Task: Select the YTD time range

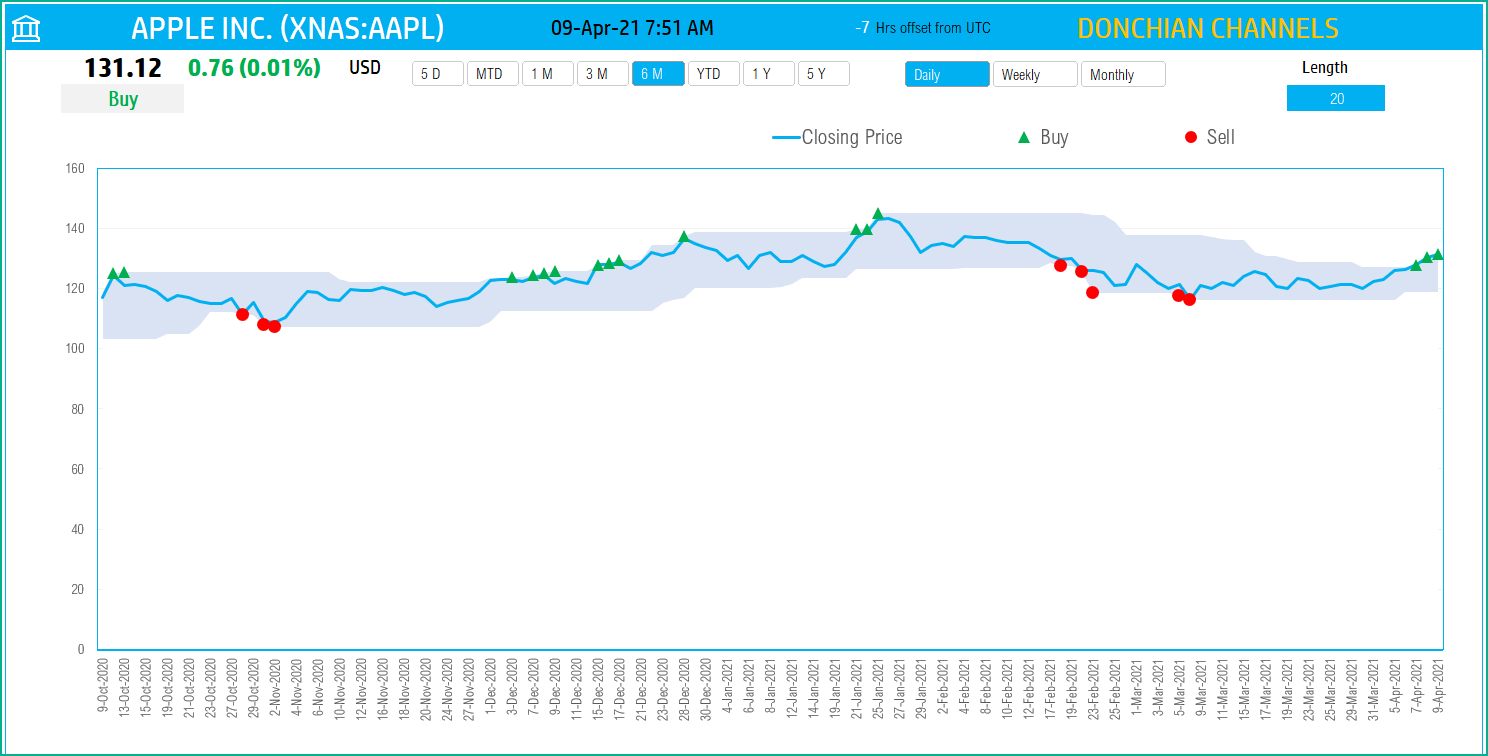Action: (713, 74)
